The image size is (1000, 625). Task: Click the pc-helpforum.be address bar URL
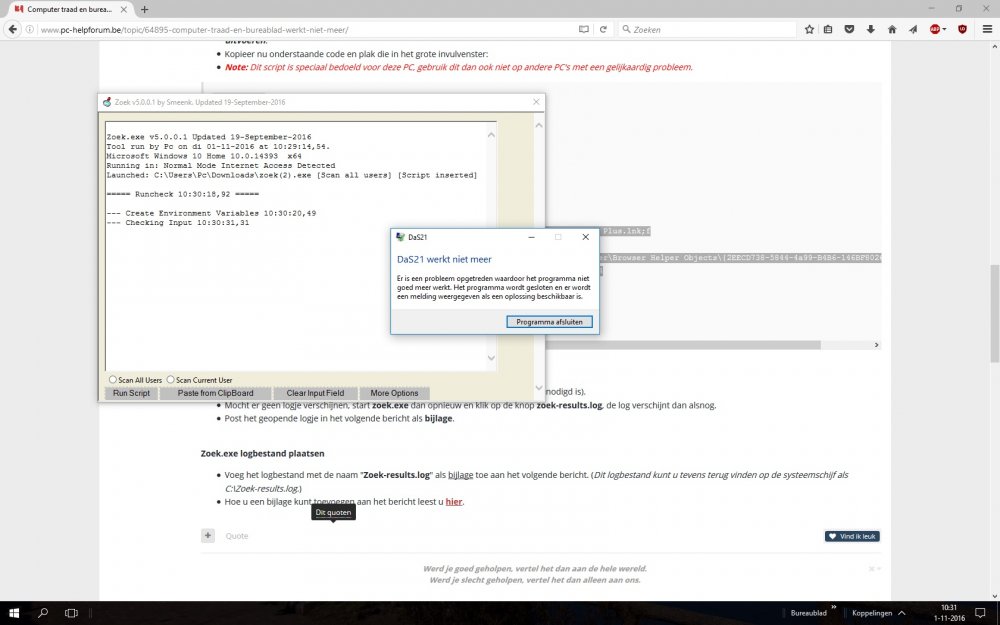[x=194, y=30]
